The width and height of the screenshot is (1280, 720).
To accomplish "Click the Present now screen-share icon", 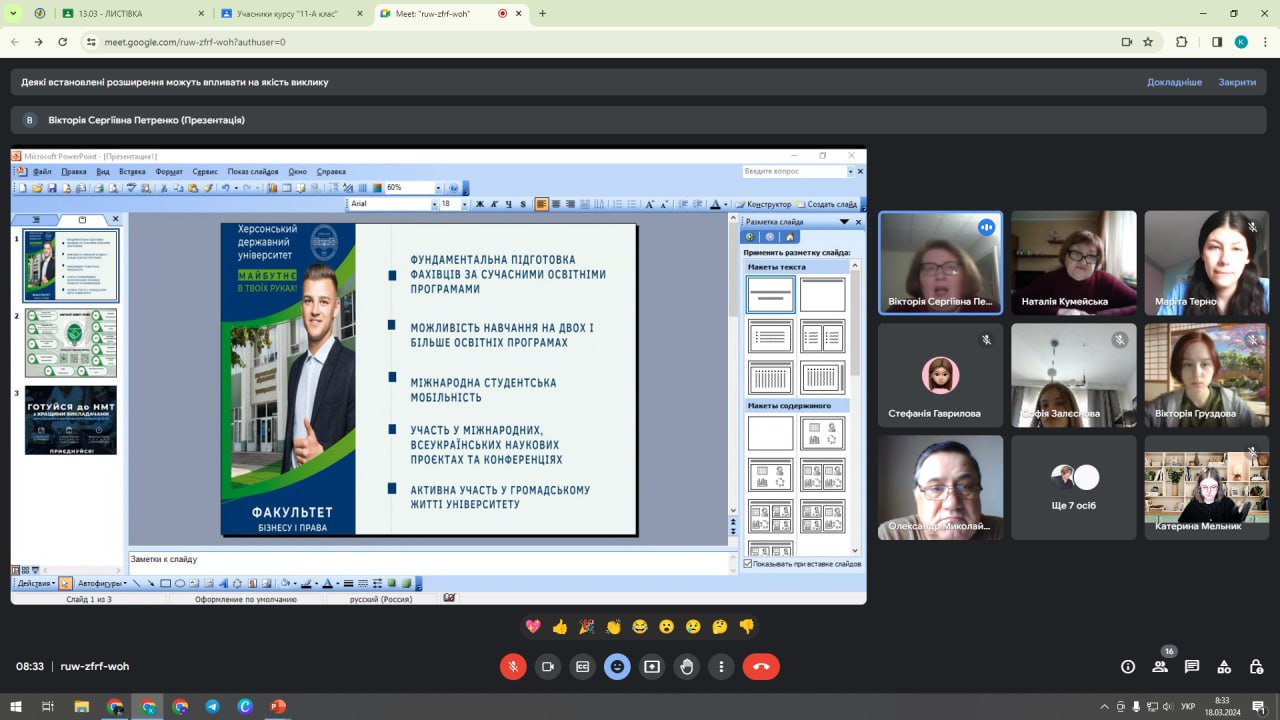I will [652, 667].
